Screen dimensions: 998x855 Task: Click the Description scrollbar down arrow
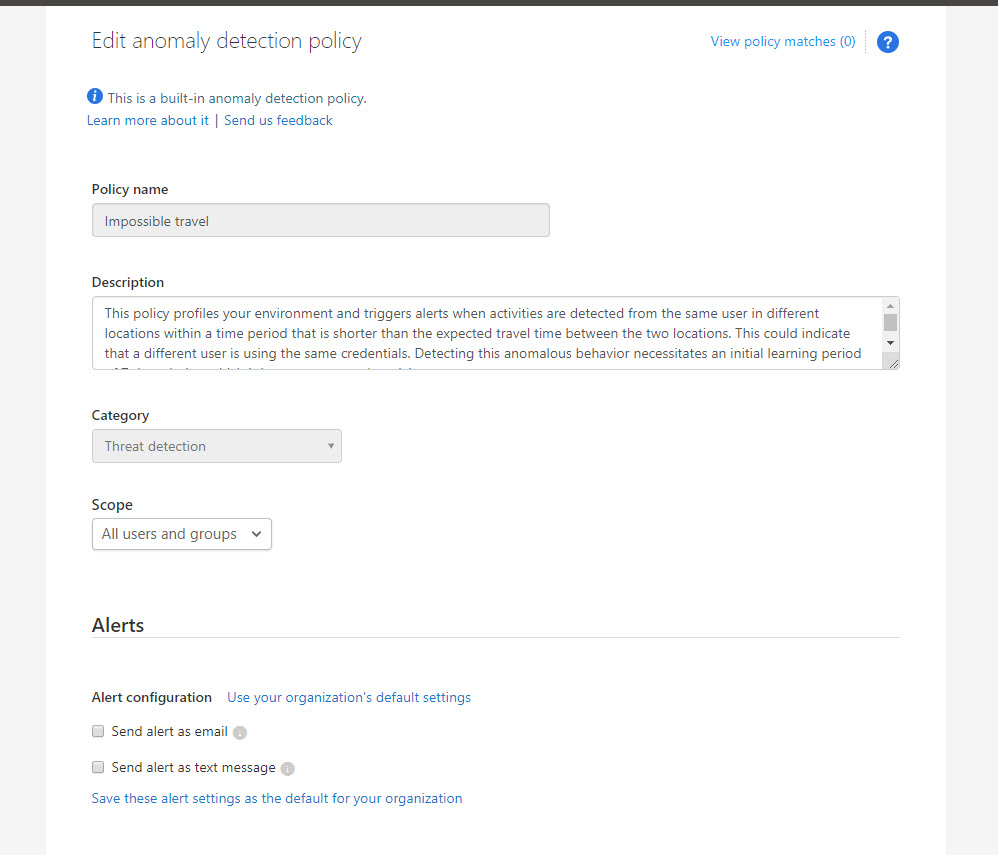[x=890, y=342]
